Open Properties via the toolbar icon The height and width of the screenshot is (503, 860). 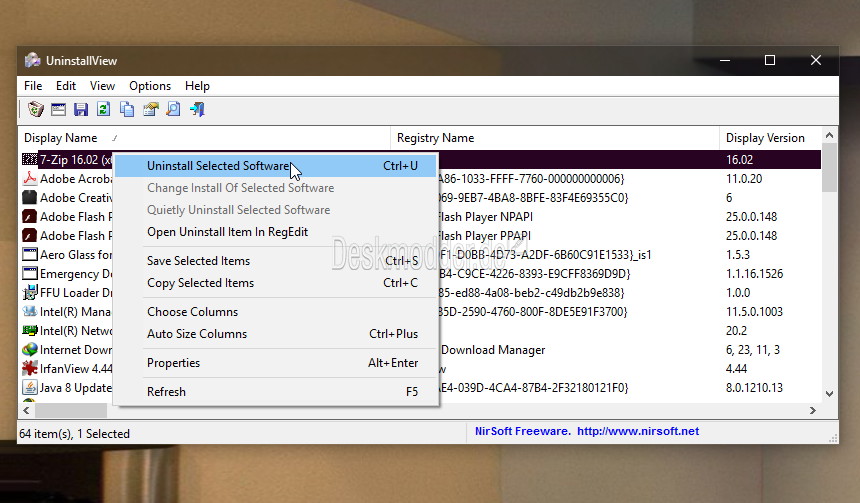click(150, 109)
